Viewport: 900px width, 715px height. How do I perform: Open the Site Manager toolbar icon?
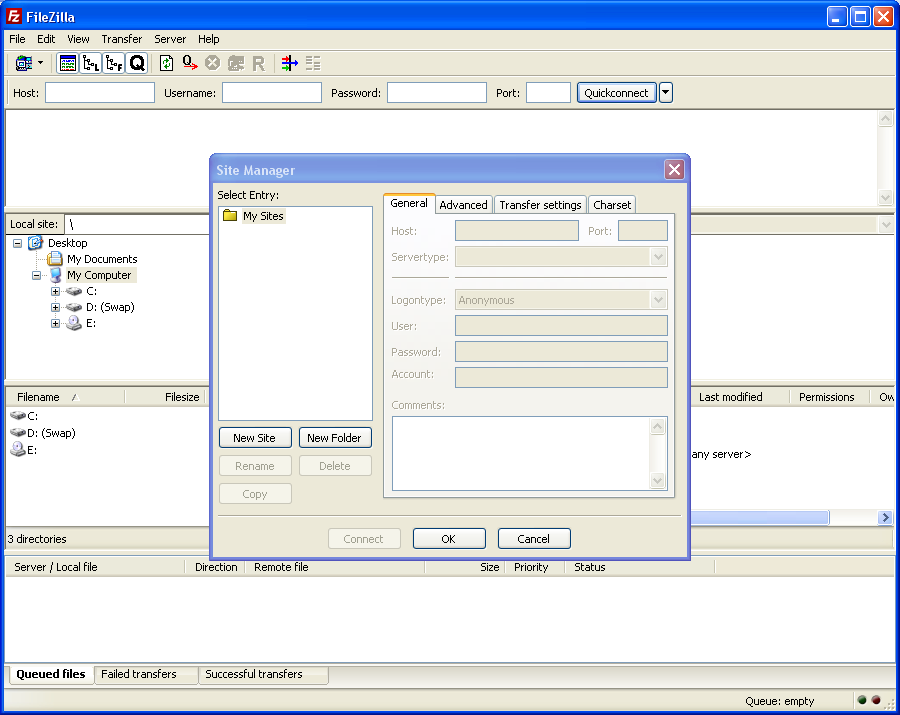coord(24,63)
